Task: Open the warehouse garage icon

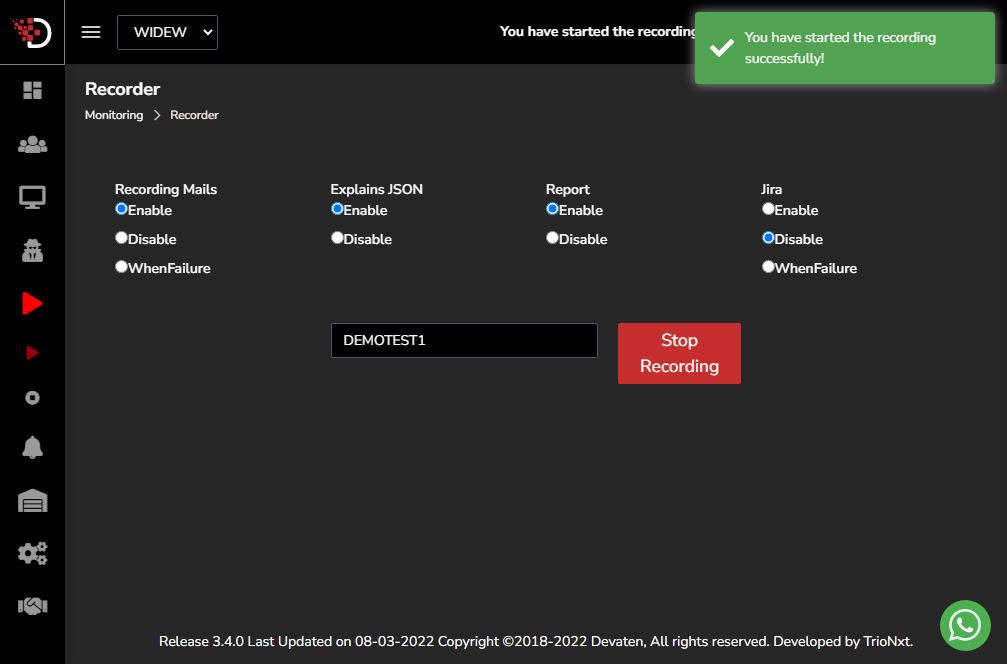Action: click(x=32, y=501)
